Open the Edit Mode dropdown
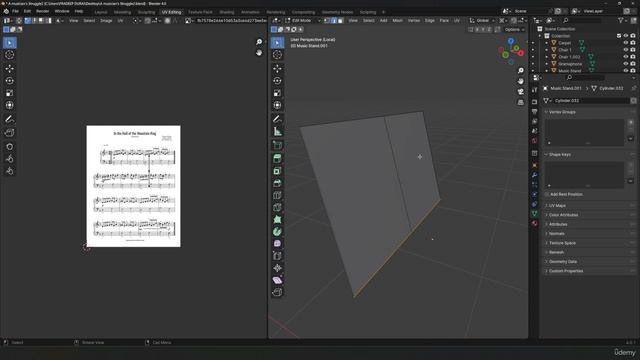This screenshot has width=640, height=360. coord(303,20)
